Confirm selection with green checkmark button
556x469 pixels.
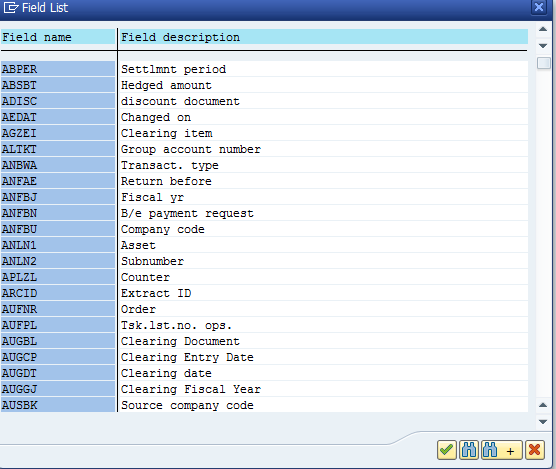tap(446, 450)
